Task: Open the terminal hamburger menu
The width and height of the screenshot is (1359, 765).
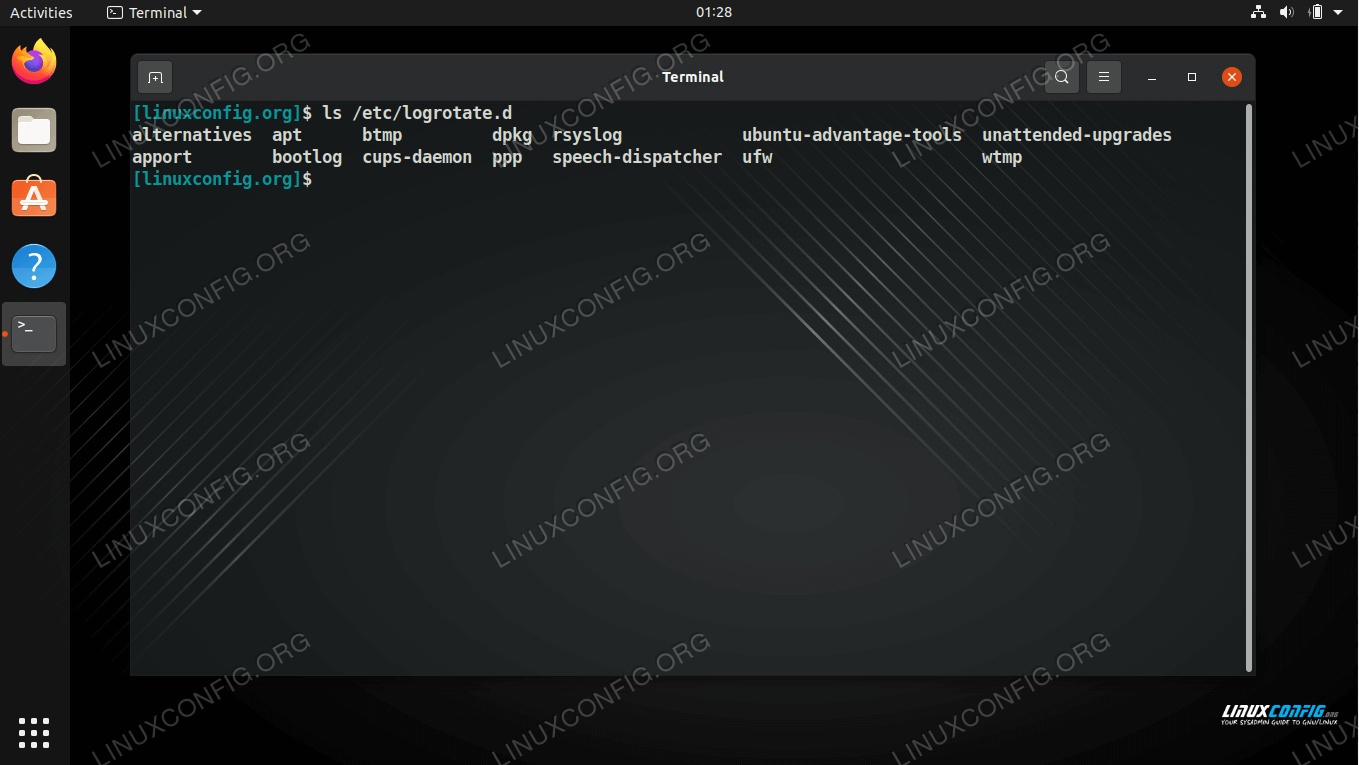Action: (1104, 77)
